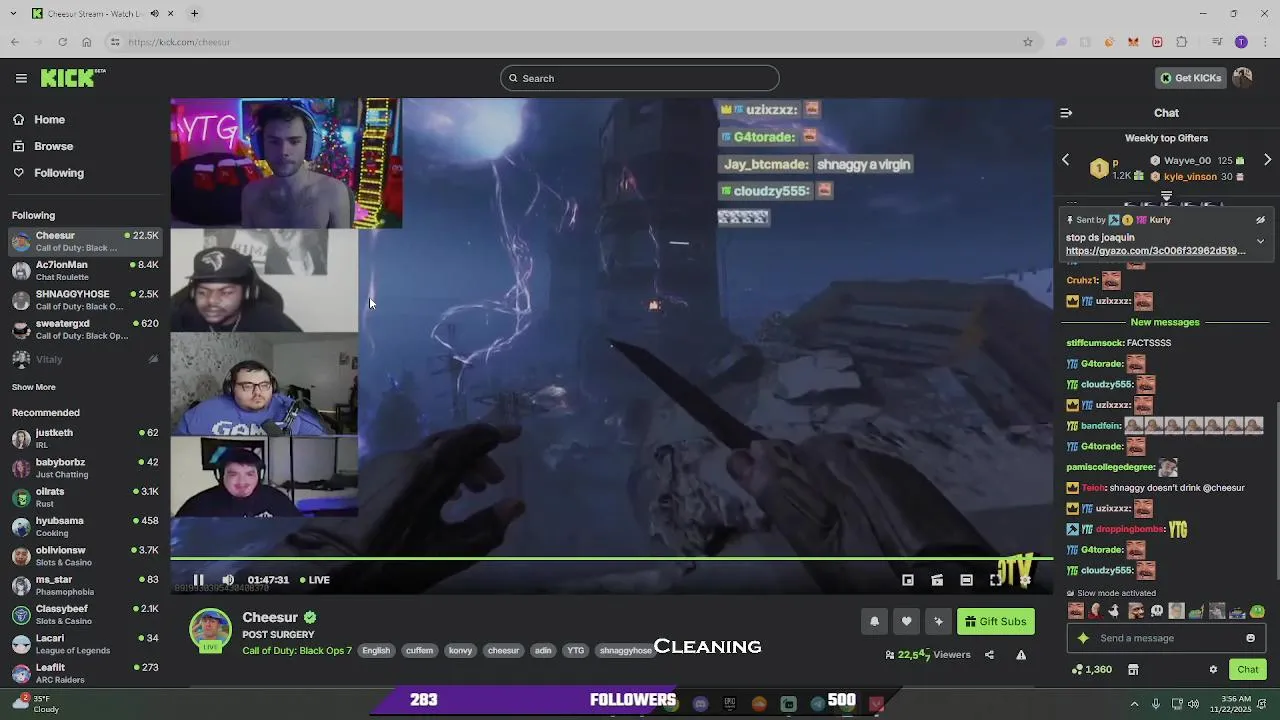
Task: Go to the Kick logo homepage
Action: click(73, 78)
